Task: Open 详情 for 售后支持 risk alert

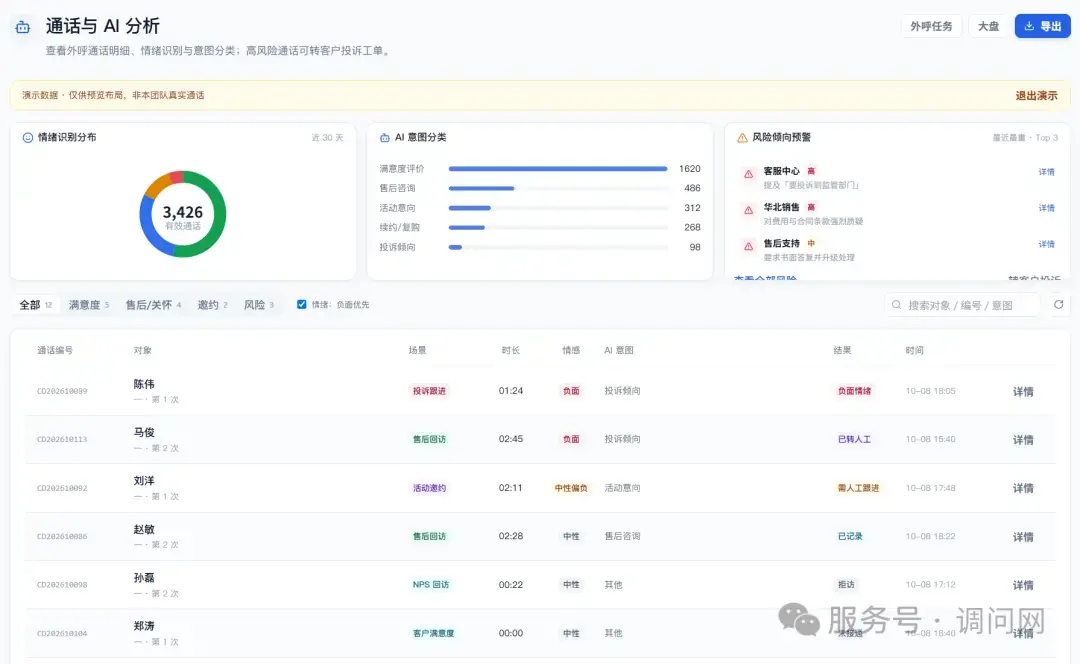Action: point(1046,244)
